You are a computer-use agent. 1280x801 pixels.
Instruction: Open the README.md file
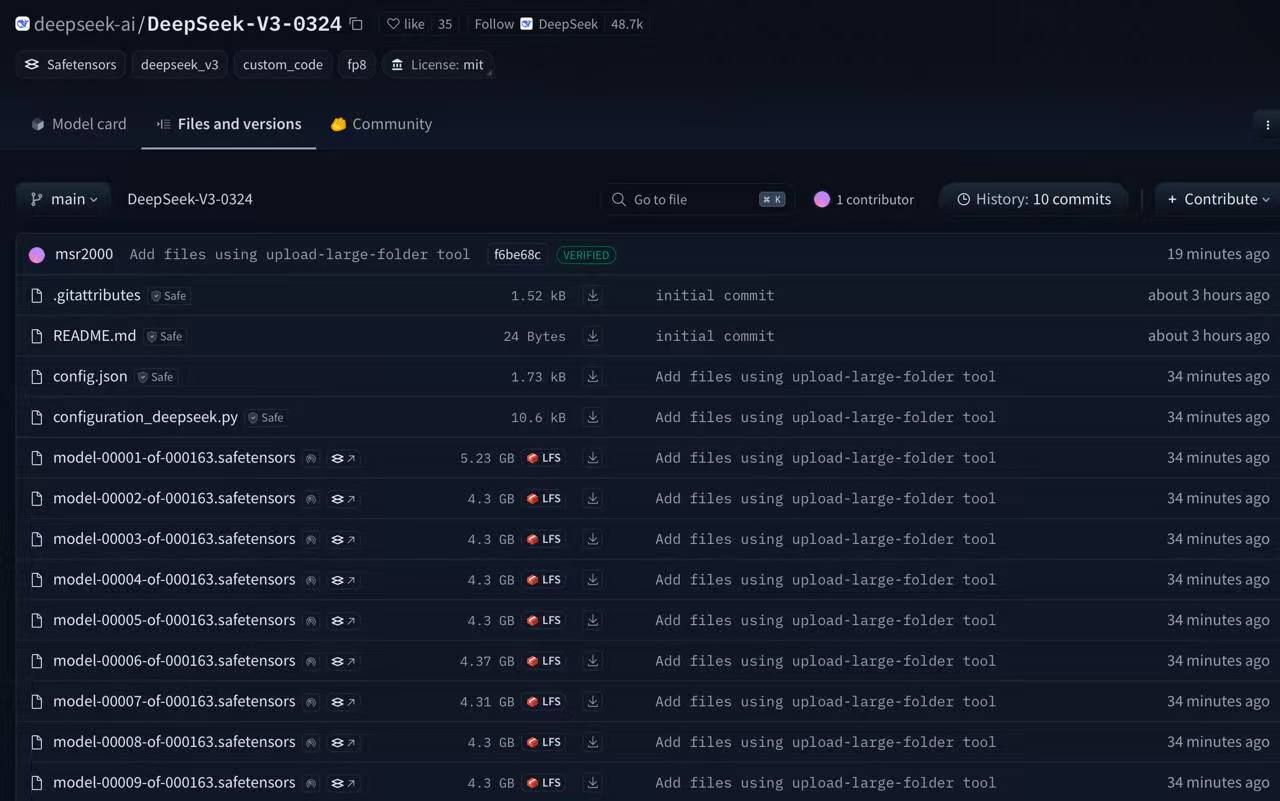(x=94, y=335)
